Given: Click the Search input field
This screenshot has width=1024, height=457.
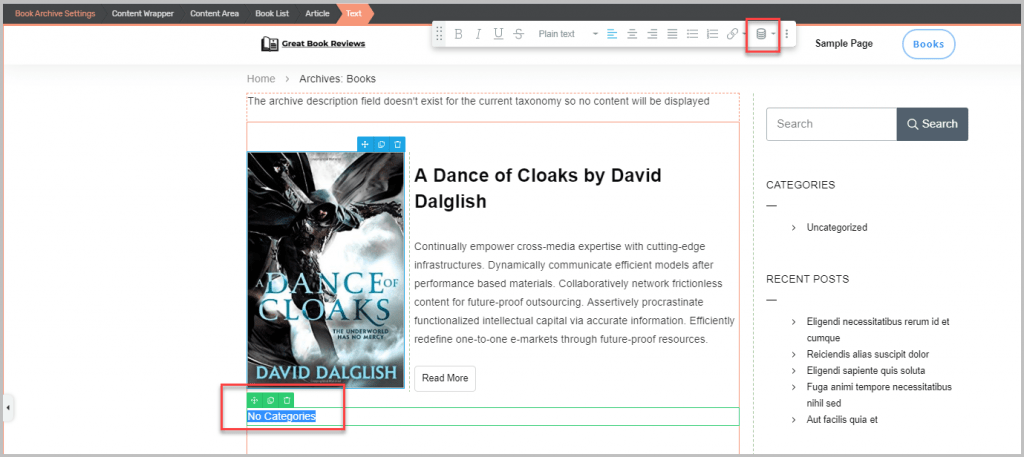Looking at the screenshot, I should coord(831,124).
